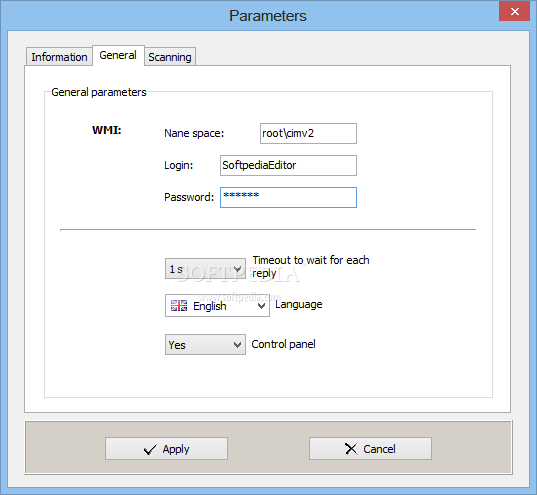Click the Cancel button
This screenshot has height=495, width=537.
pyautogui.click(x=370, y=449)
